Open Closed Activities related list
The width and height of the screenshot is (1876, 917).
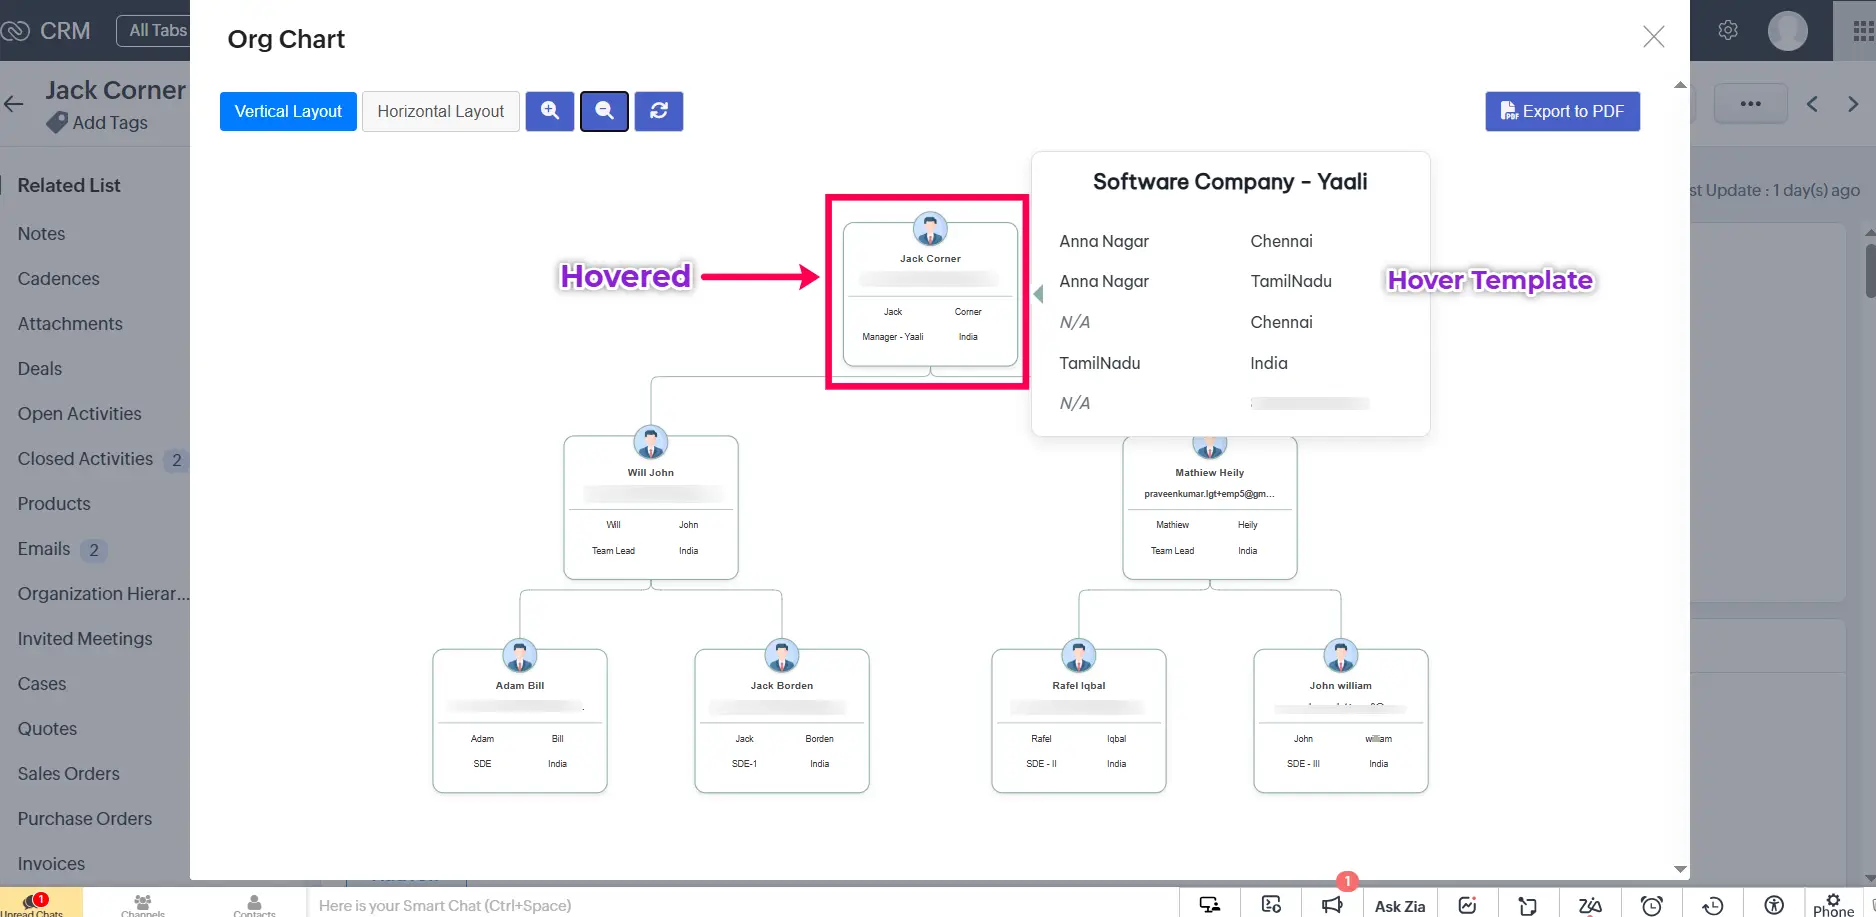pos(85,459)
